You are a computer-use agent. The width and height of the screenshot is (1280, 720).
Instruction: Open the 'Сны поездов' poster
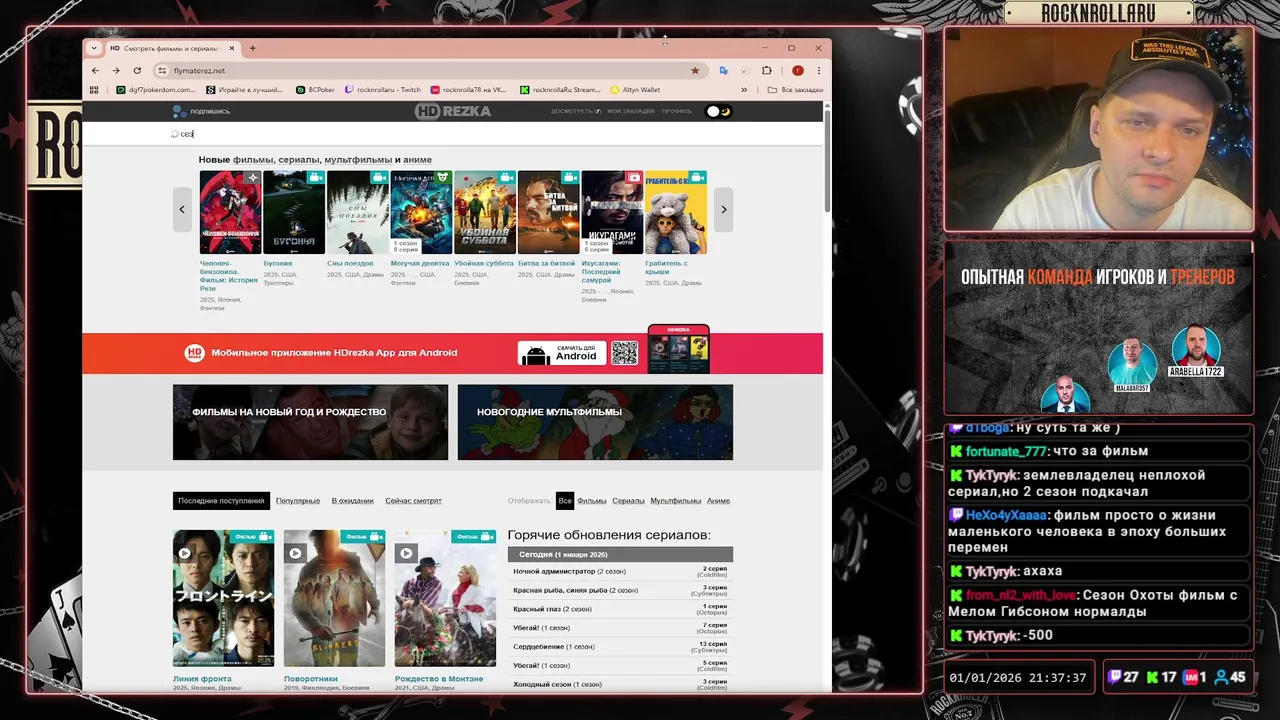[358, 212]
